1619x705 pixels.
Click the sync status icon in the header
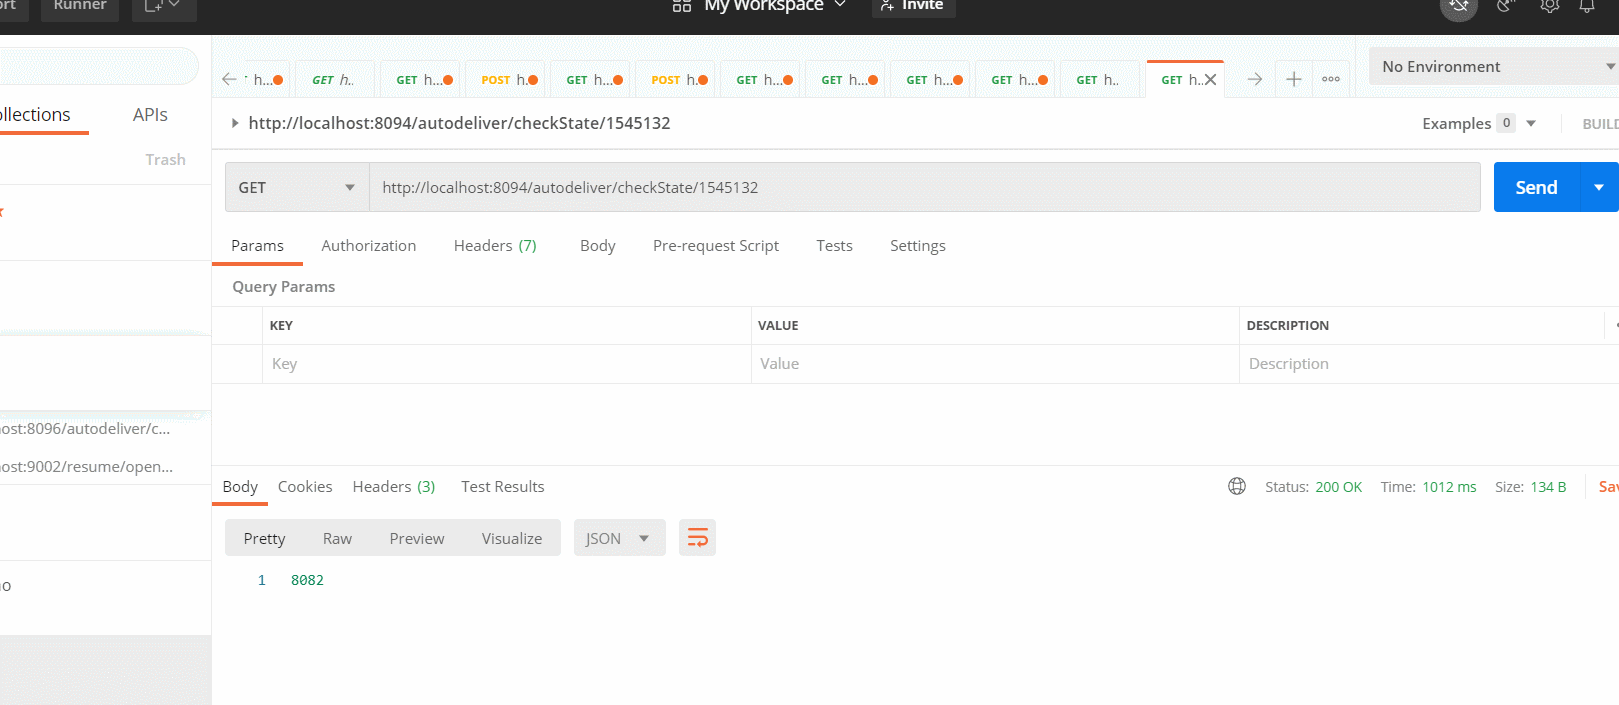(1459, 7)
